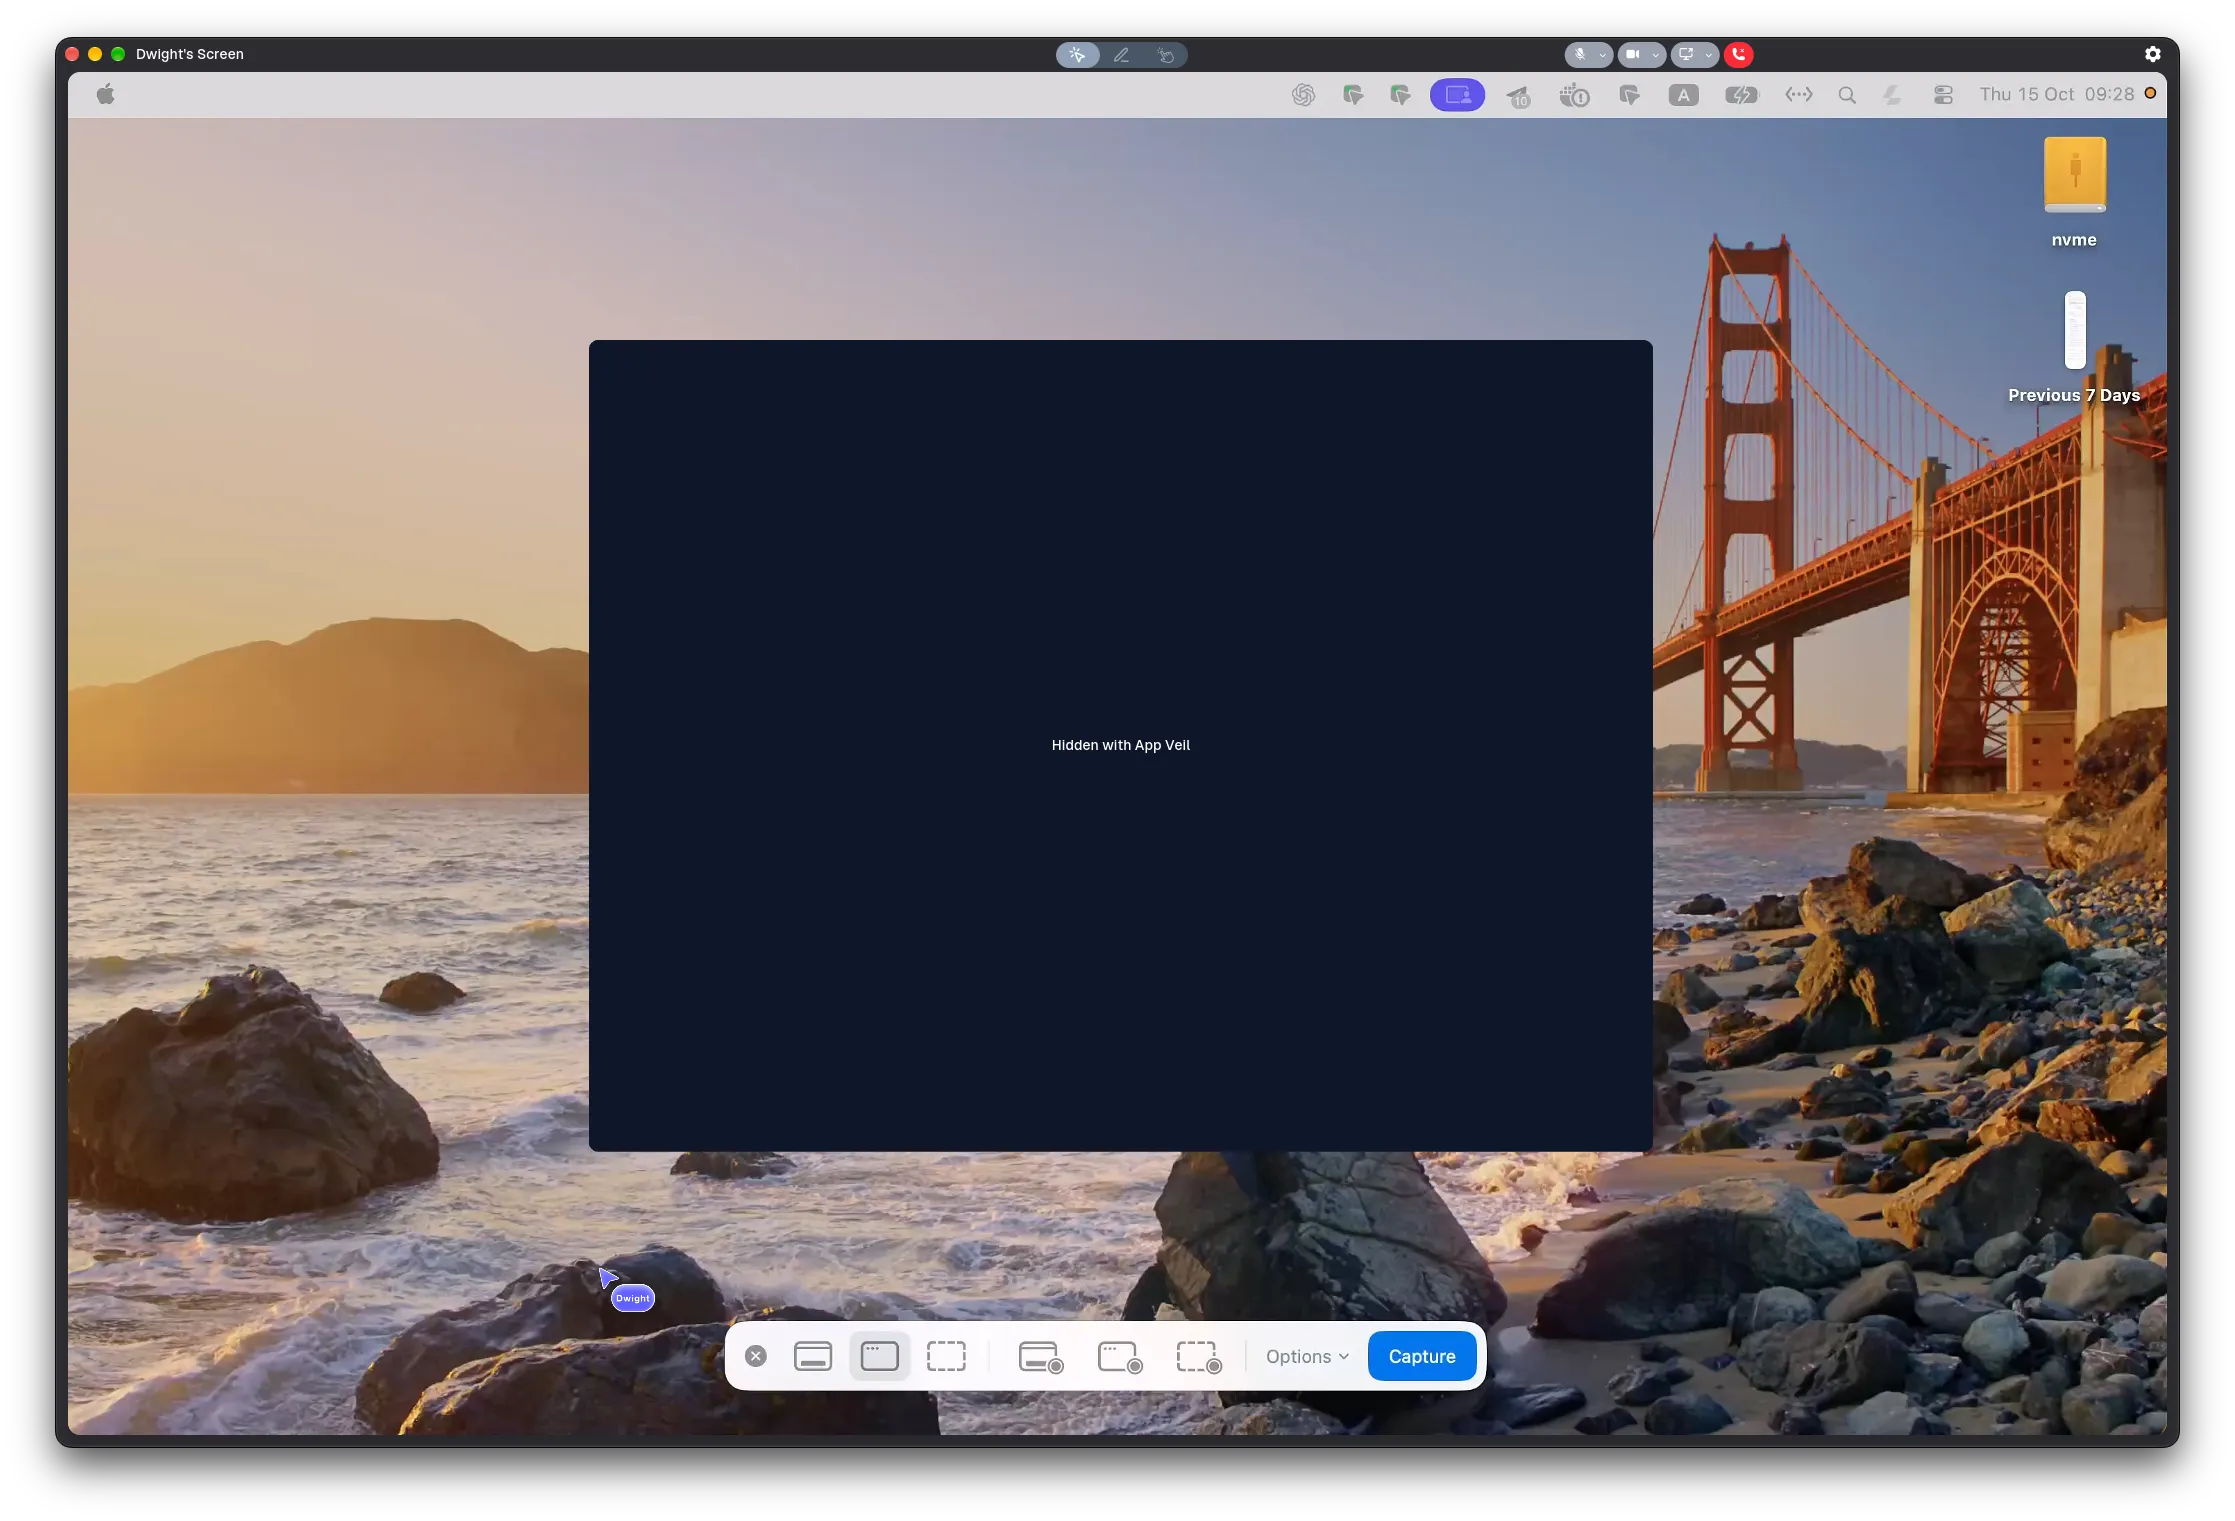The height and width of the screenshot is (1521, 2235).
Task: Click the Hidden with App Veil window
Action: (x=1120, y=745)
